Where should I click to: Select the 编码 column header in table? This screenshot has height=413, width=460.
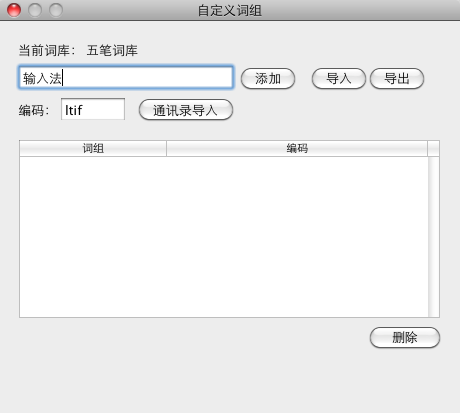297,148
